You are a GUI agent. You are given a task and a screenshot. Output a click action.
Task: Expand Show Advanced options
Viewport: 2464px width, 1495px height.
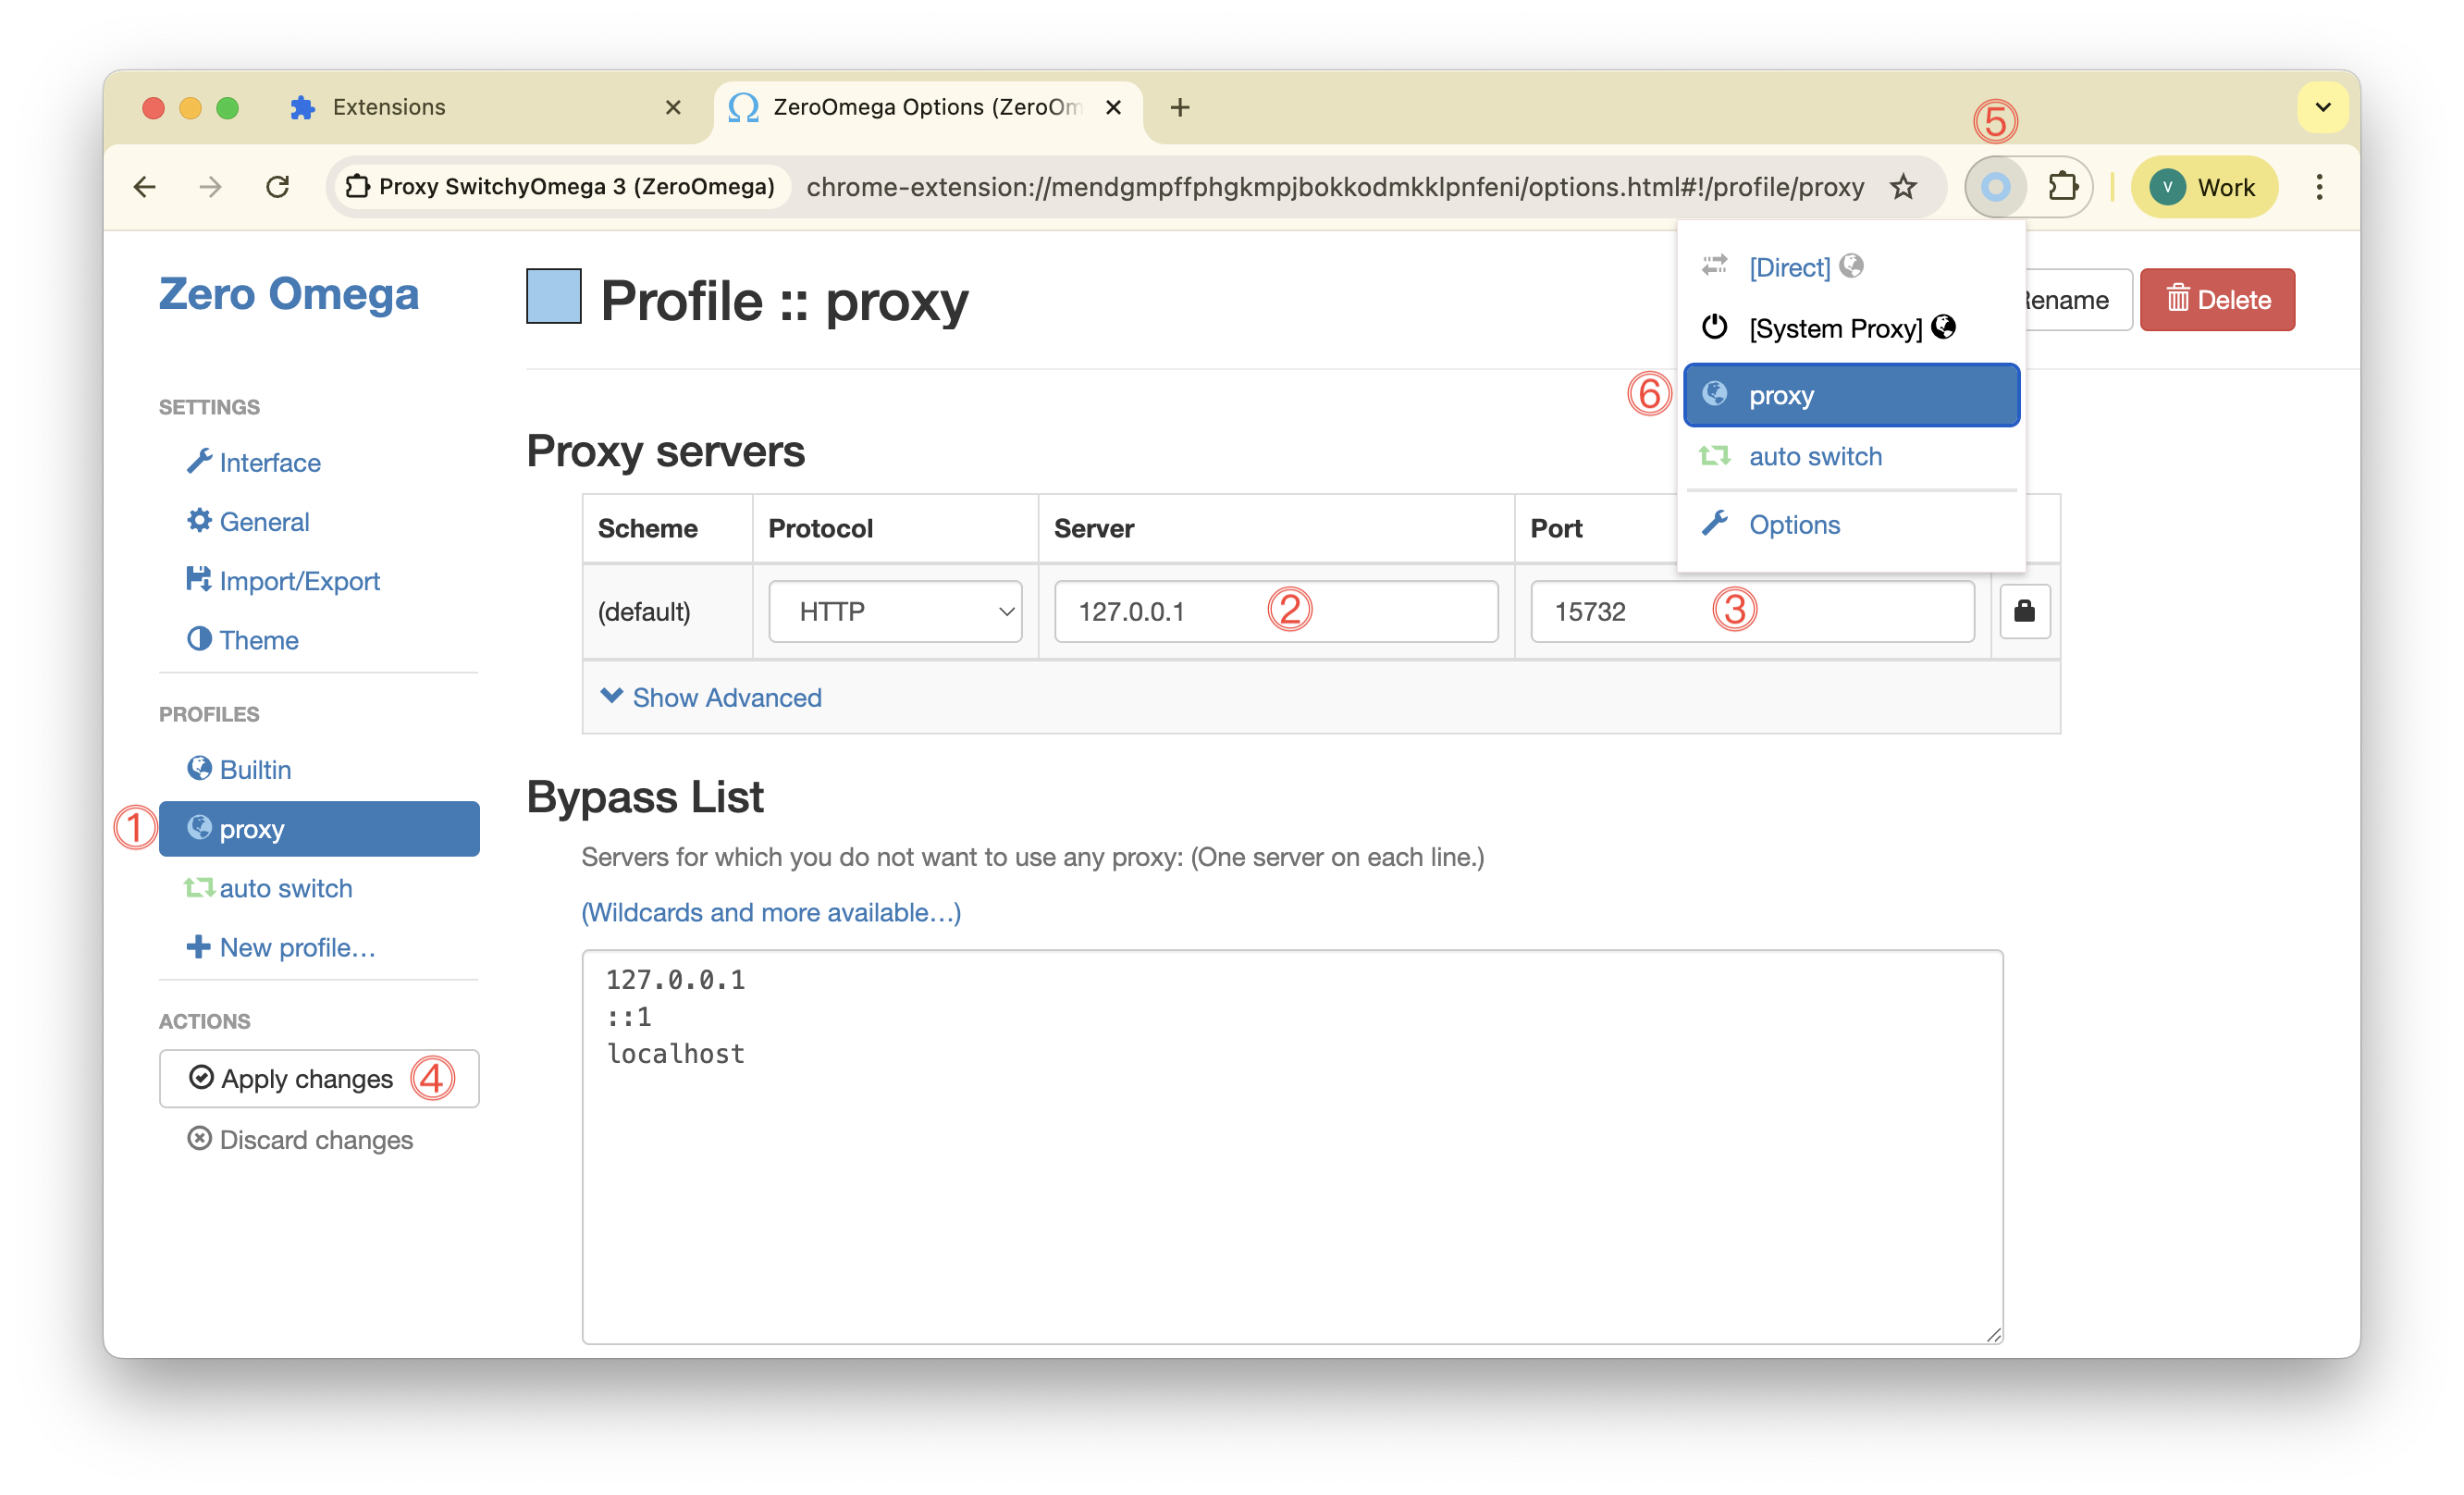[711, 697]
